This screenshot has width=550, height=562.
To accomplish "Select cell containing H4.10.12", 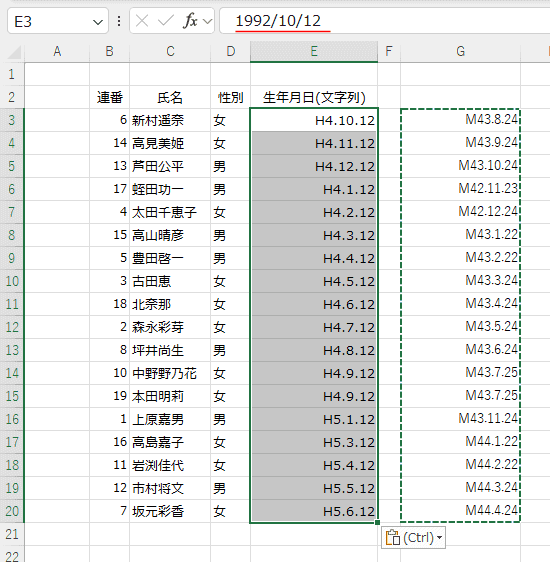I will click(x=314, y=120).
